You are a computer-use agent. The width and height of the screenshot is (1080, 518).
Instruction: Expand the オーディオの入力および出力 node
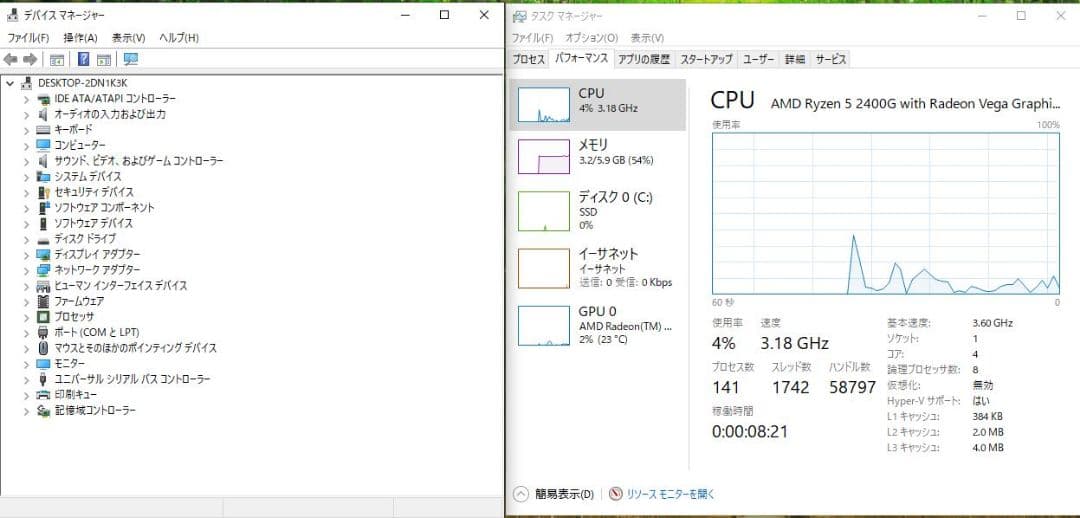point(26,114)
